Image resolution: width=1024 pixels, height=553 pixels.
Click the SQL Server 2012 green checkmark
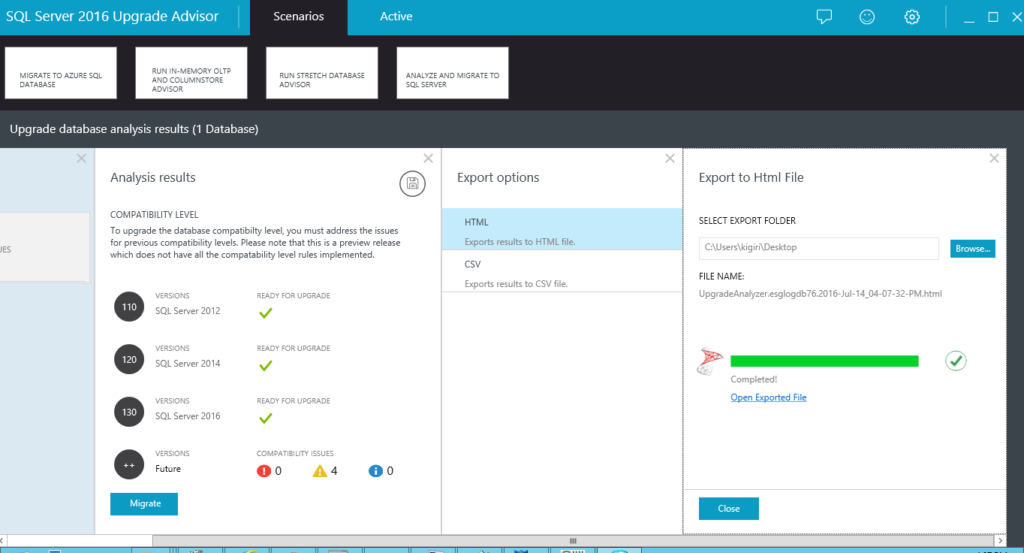tap(265, 313)
